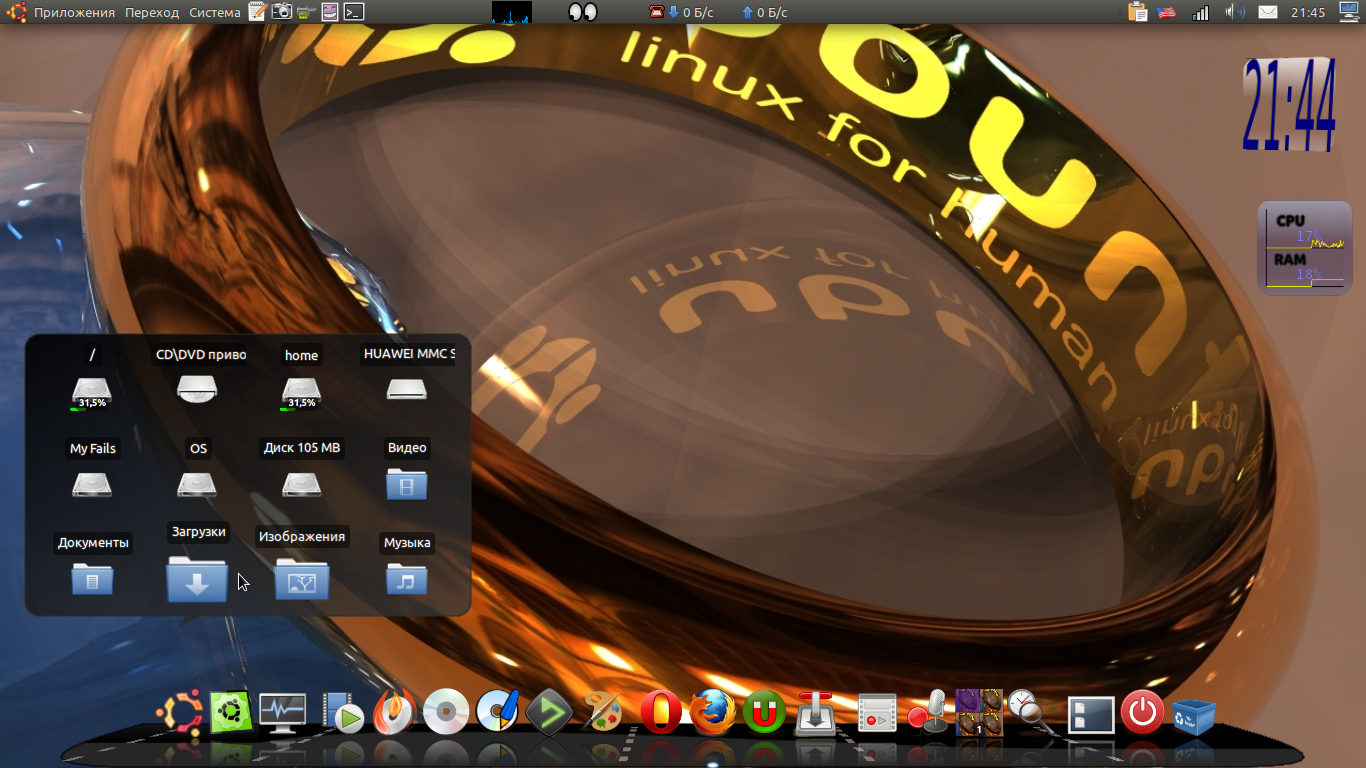
Task: Open the clipboard manager tray icon
Action: (x=1137, y=12)
